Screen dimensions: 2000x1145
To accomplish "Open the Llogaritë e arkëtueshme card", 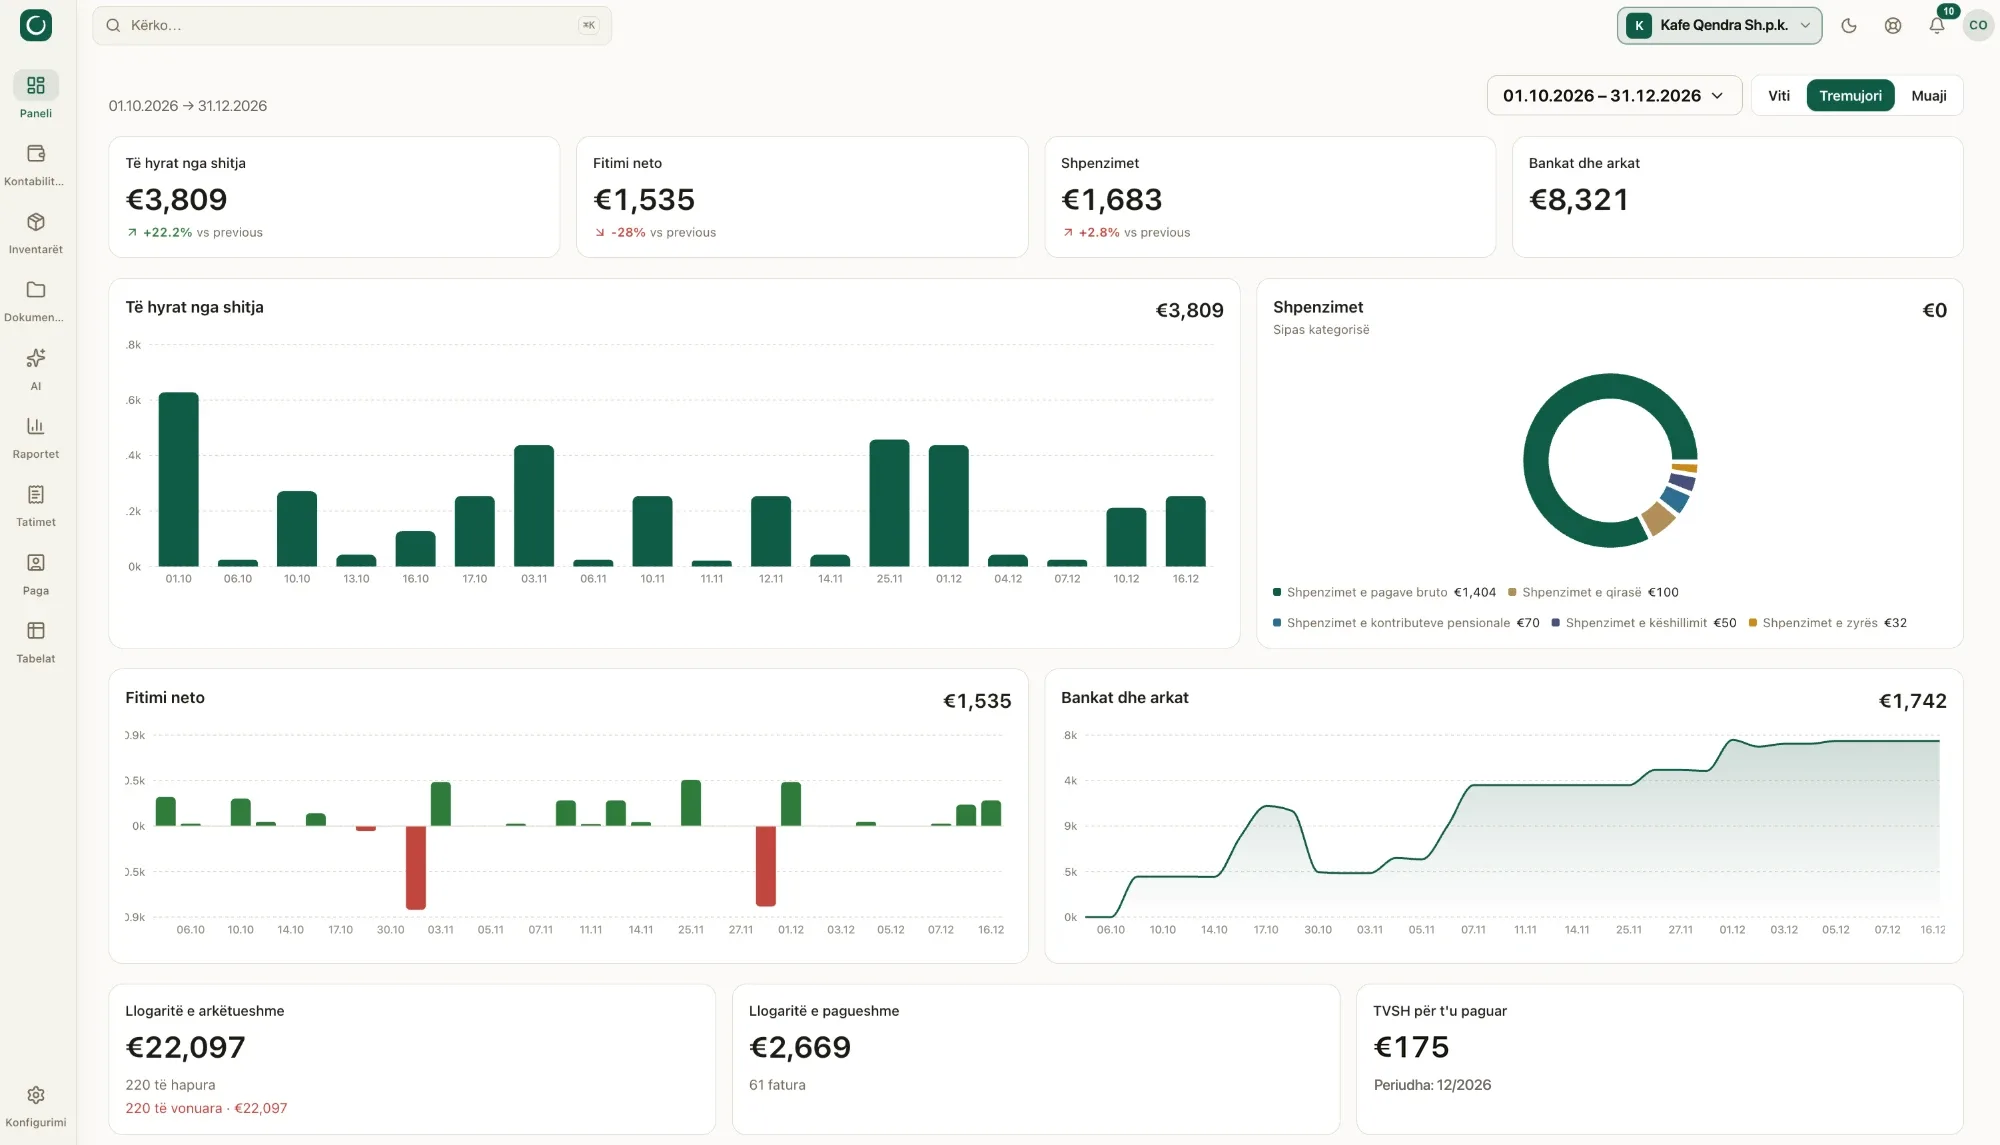I will click(x=412, y=1059).
